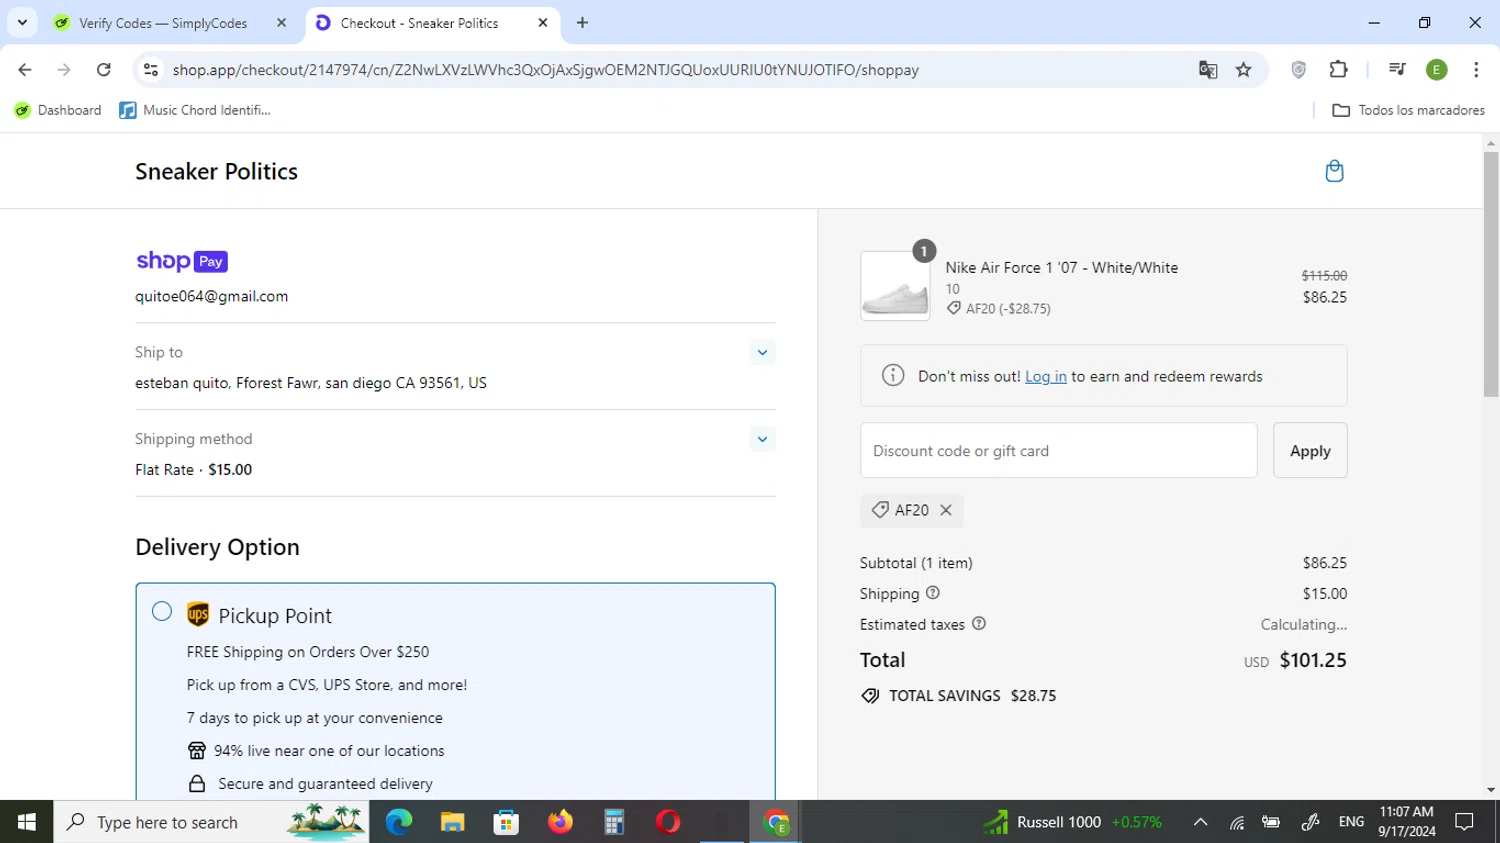1500x843 pixels.
Task: Open a new browser tab
Action: click(583, 22)
